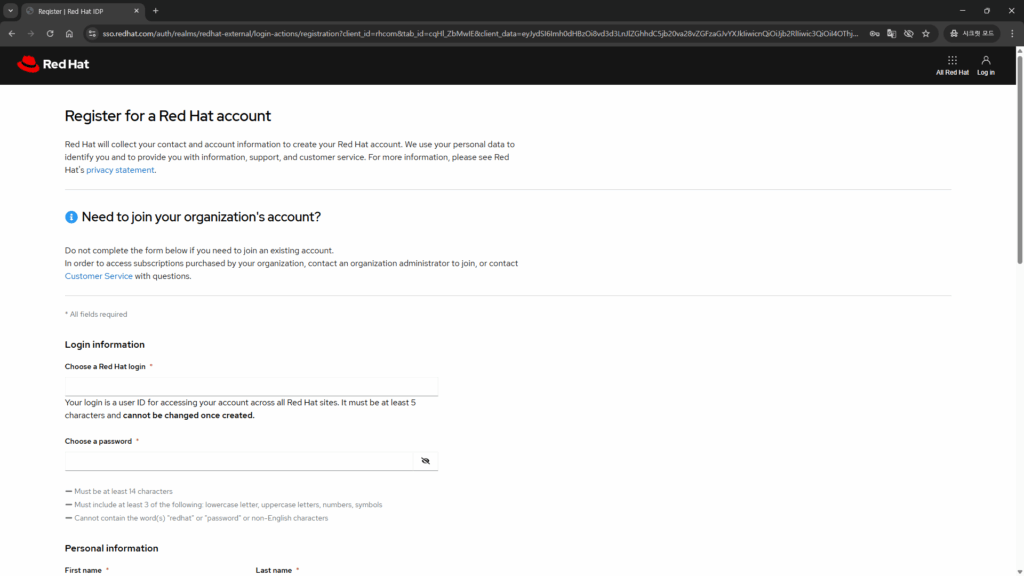This screenshot has width=1024, height=576.
Task: Click the translate page icon in address bar
Action: point(891,33)
